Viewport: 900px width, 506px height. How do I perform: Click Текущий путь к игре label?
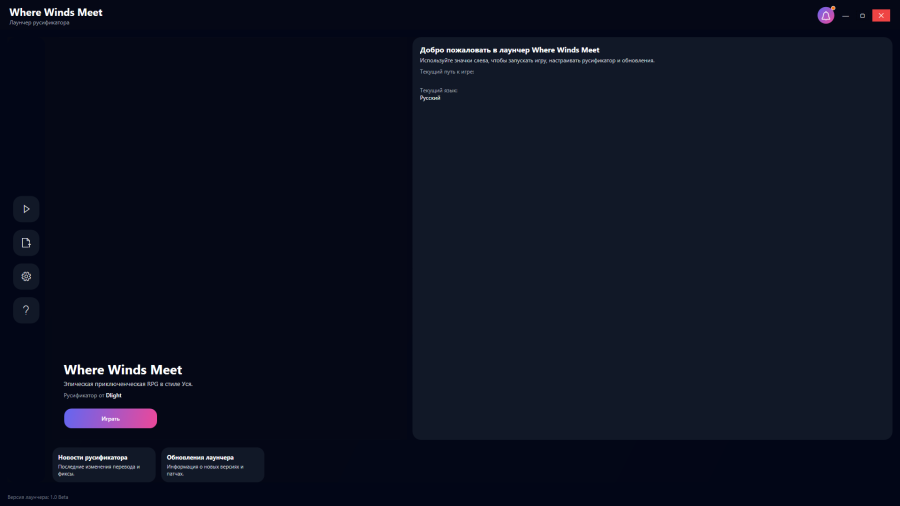[x=447, y=72]
